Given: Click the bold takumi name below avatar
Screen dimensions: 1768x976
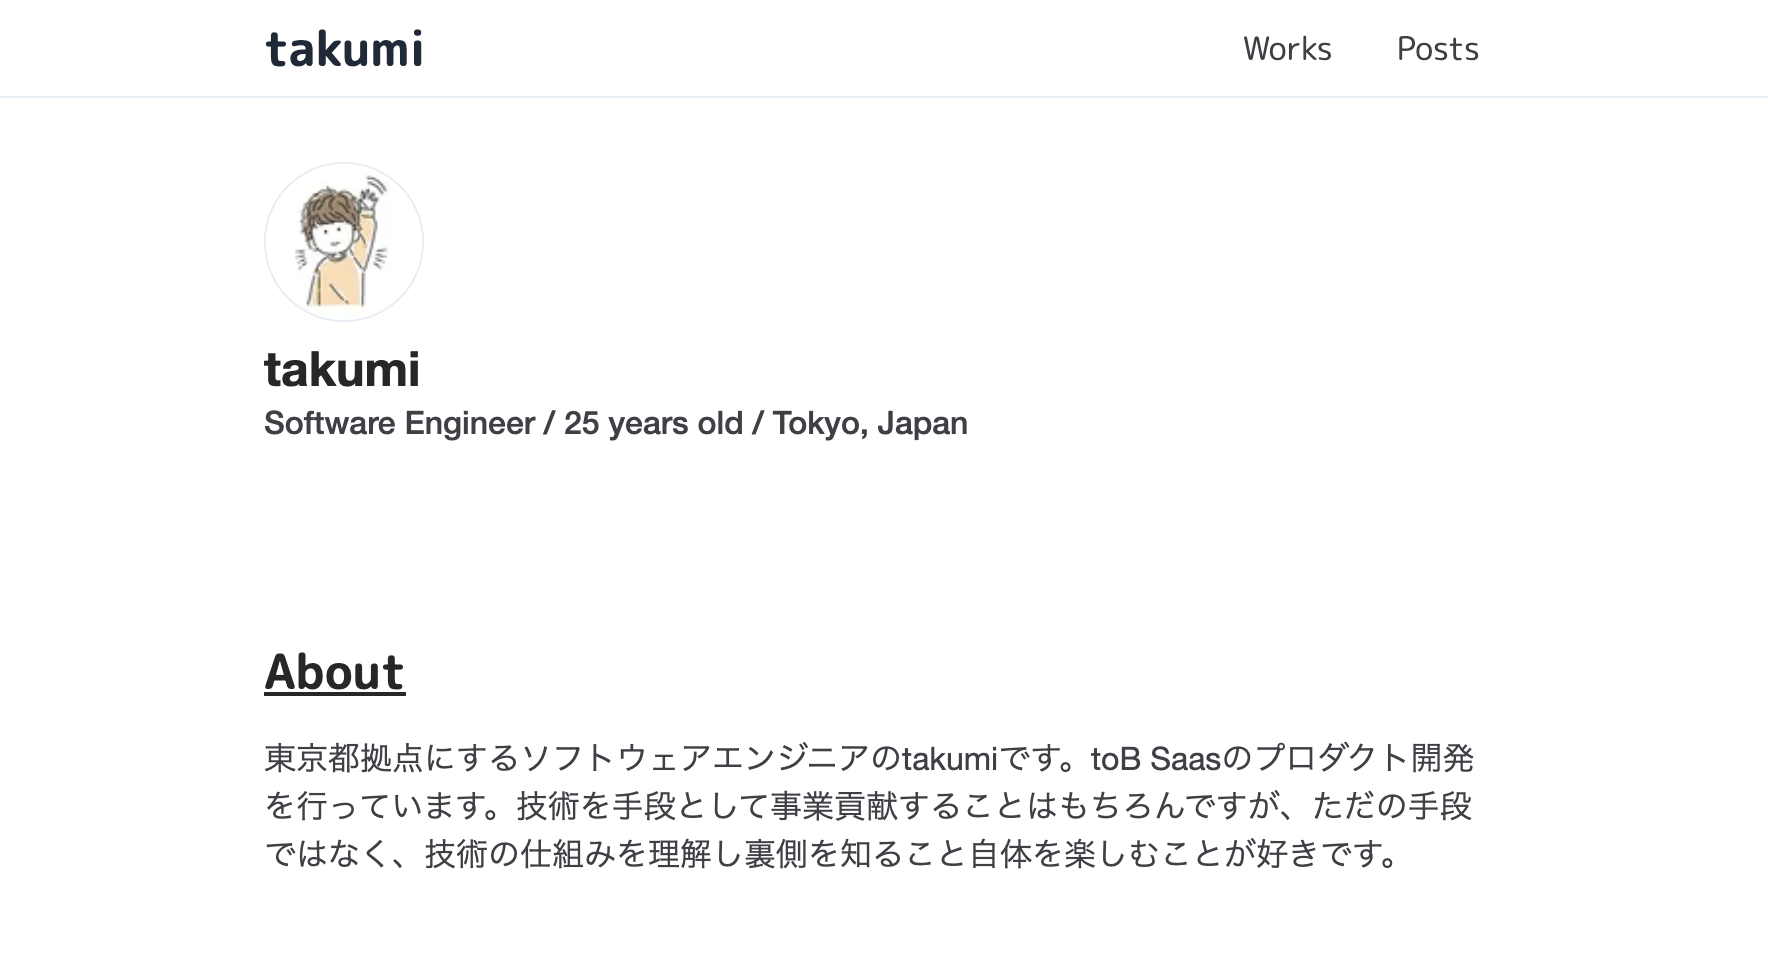Looking at the screenshot, I should (342, 369).
